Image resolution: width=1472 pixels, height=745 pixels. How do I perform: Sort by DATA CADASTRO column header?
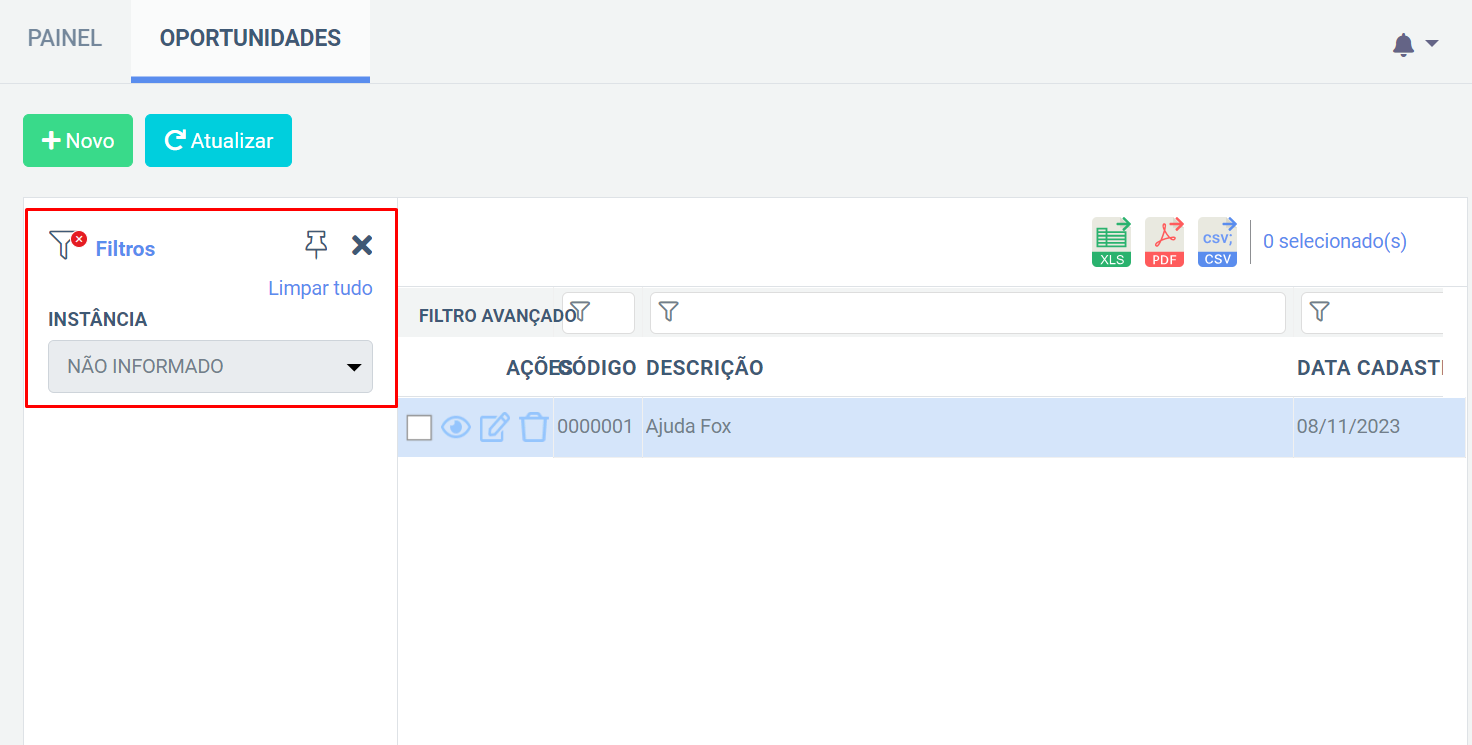point(1370,368)
